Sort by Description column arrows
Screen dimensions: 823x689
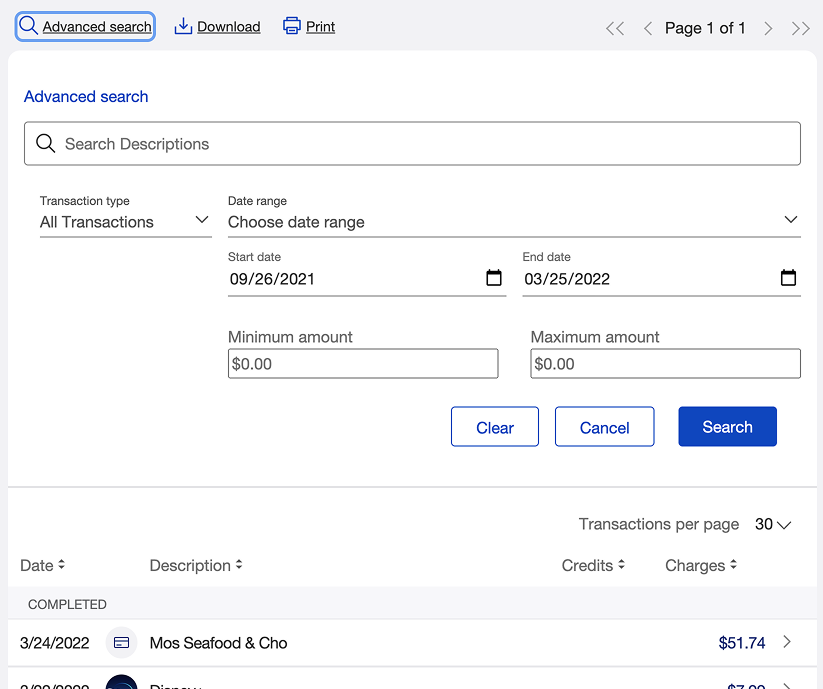(239, 565)
